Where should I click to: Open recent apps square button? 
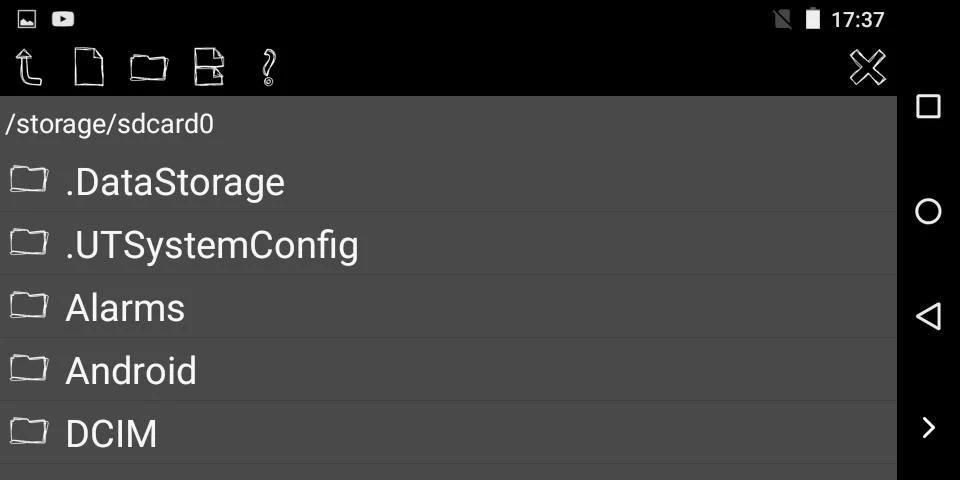(x=928, y=106)
